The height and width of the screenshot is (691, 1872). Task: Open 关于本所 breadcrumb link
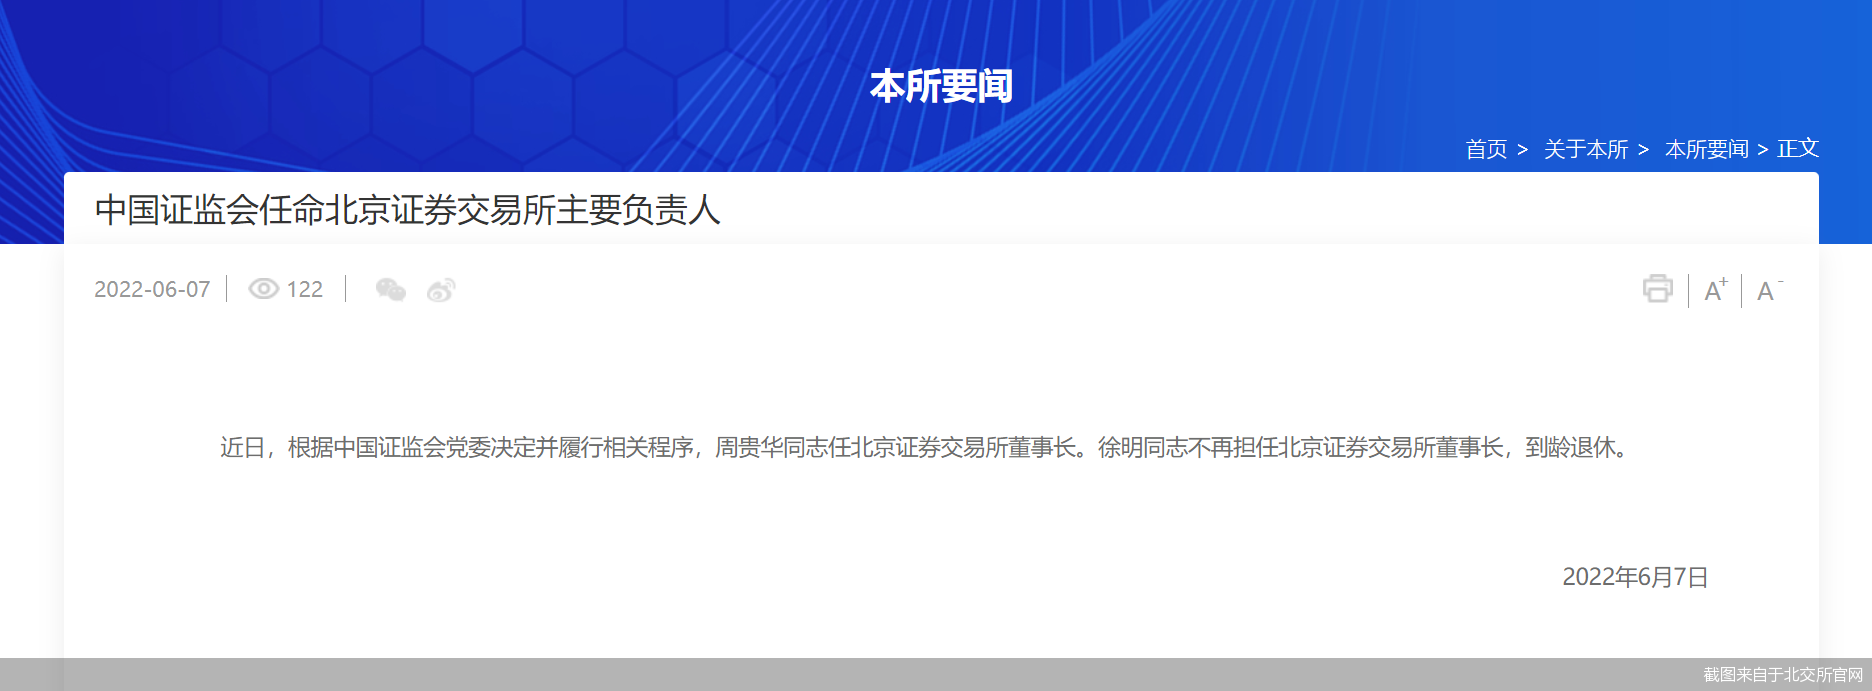[1586, 149]
